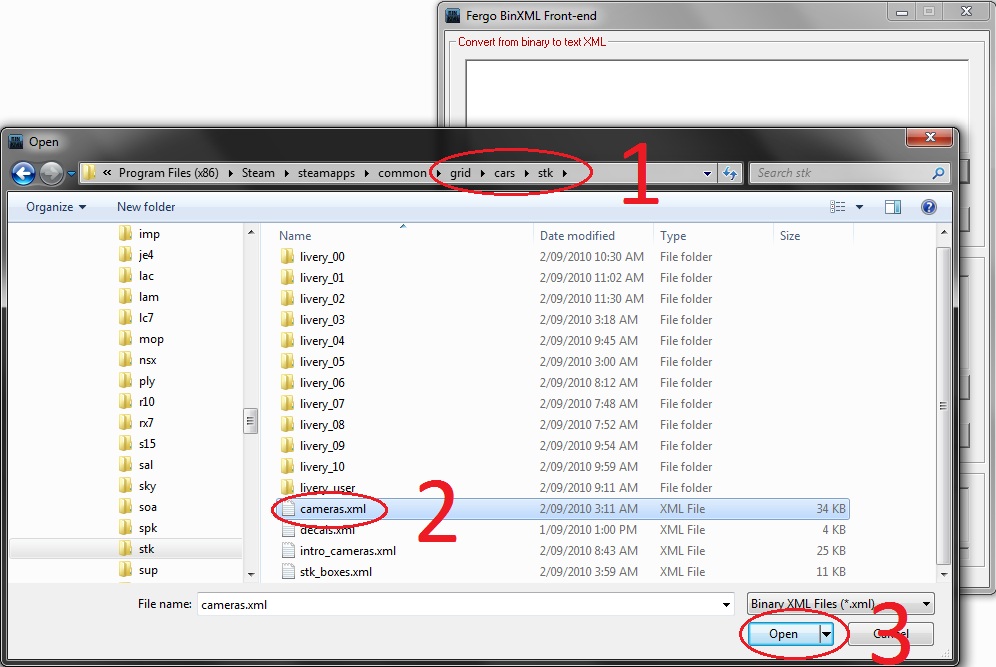Open the Organize menu
Screen dimensions: 996x667
(56, 206)
